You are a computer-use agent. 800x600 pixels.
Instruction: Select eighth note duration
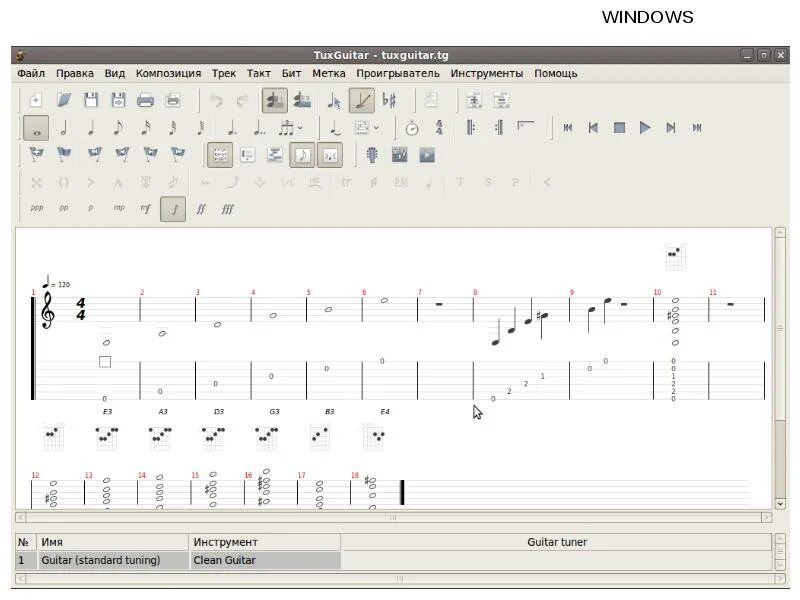(118, 128)
